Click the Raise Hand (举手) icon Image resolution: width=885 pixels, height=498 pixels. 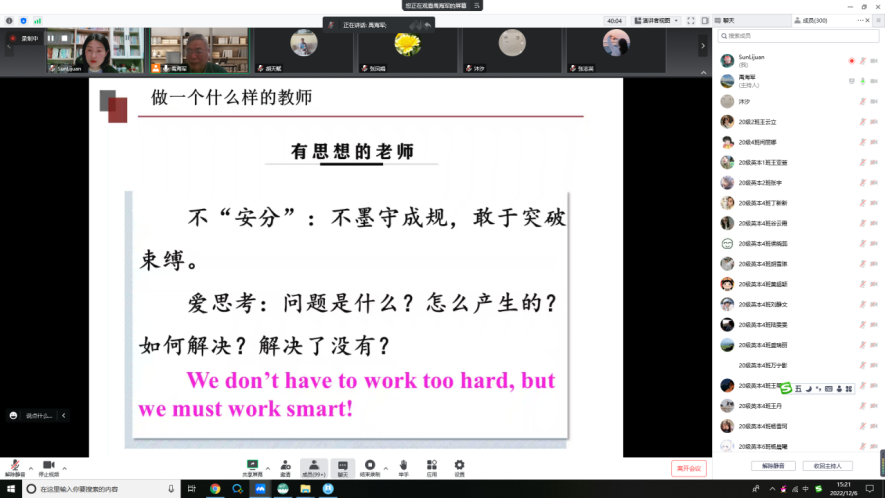click(x=403, y=465)
